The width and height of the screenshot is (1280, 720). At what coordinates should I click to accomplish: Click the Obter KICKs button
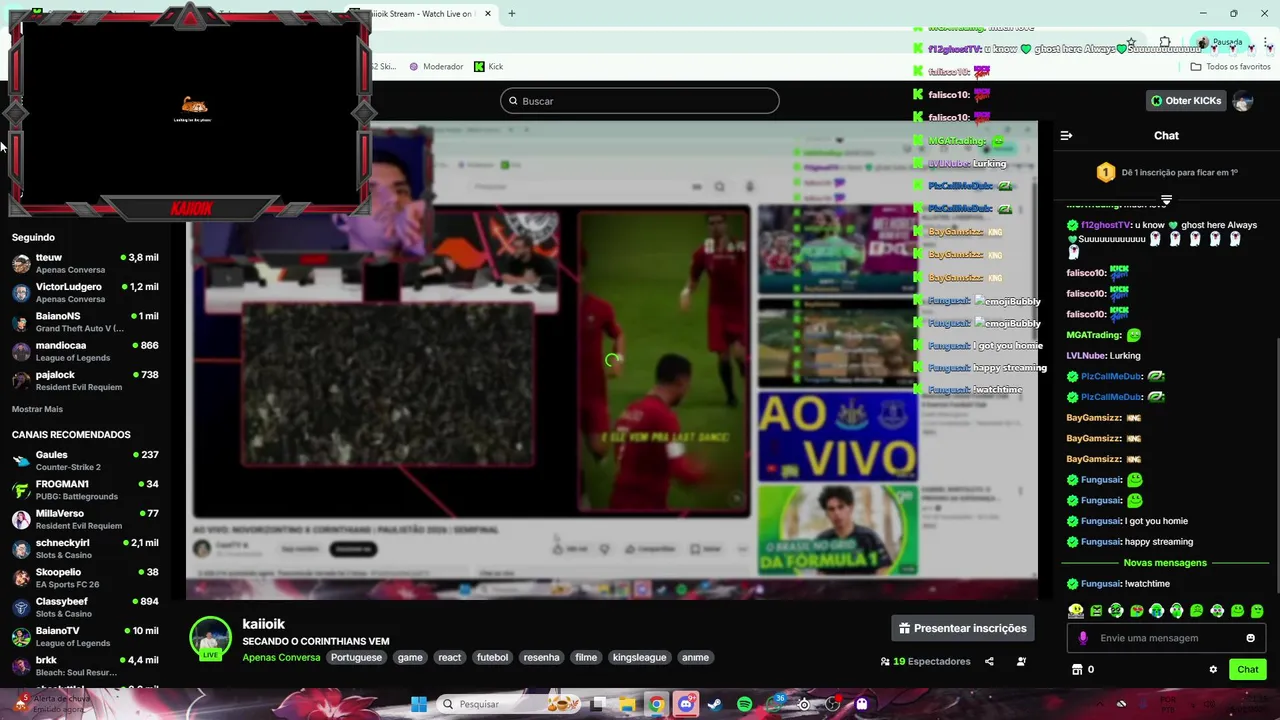(x=1185, y=101)
